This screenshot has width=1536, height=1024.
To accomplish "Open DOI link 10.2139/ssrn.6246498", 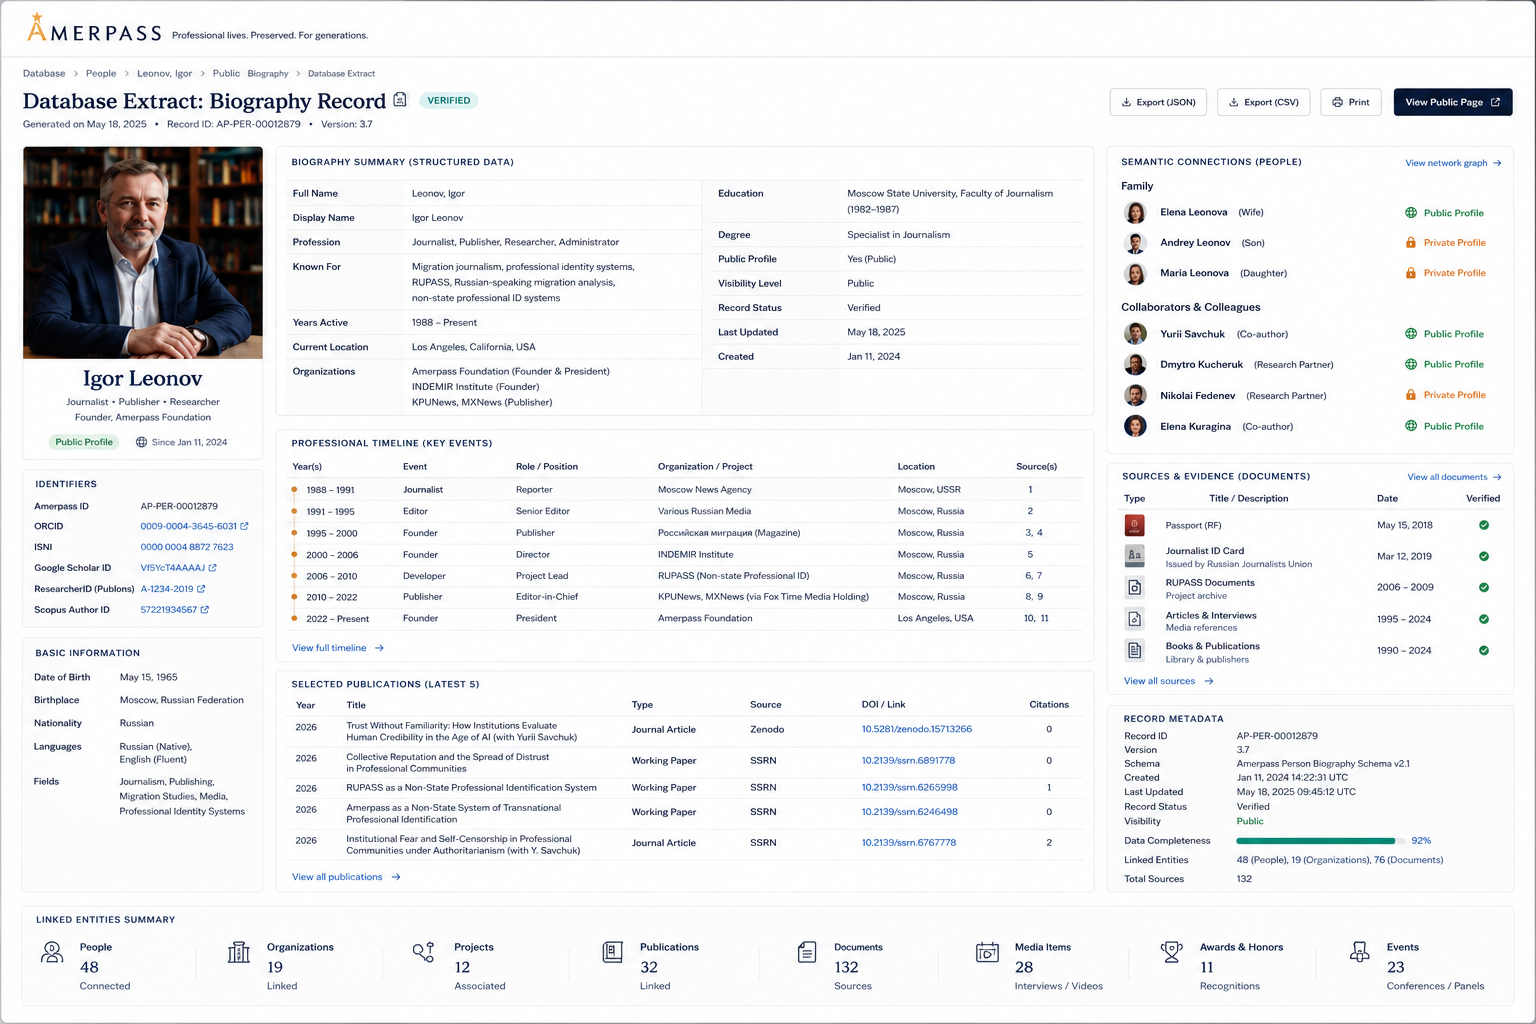I will coord(910,812).
